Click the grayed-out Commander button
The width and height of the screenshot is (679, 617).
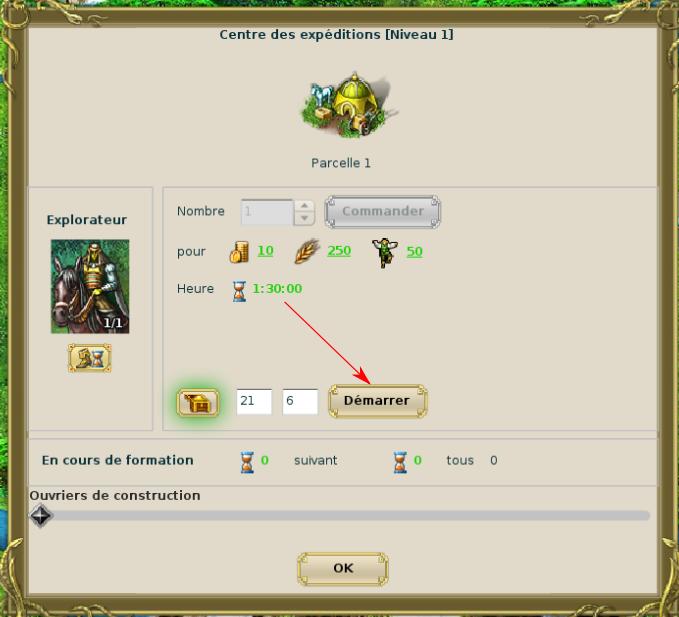coord(383,211)
